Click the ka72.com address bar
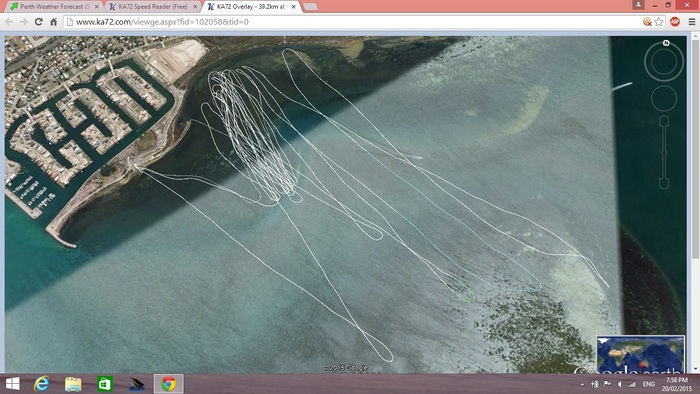700x394 pixels. 353,22
